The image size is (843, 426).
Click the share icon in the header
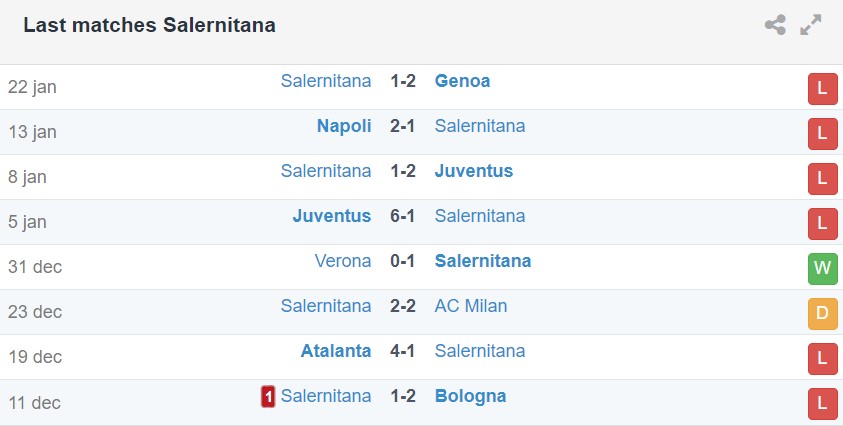(775, 26)
